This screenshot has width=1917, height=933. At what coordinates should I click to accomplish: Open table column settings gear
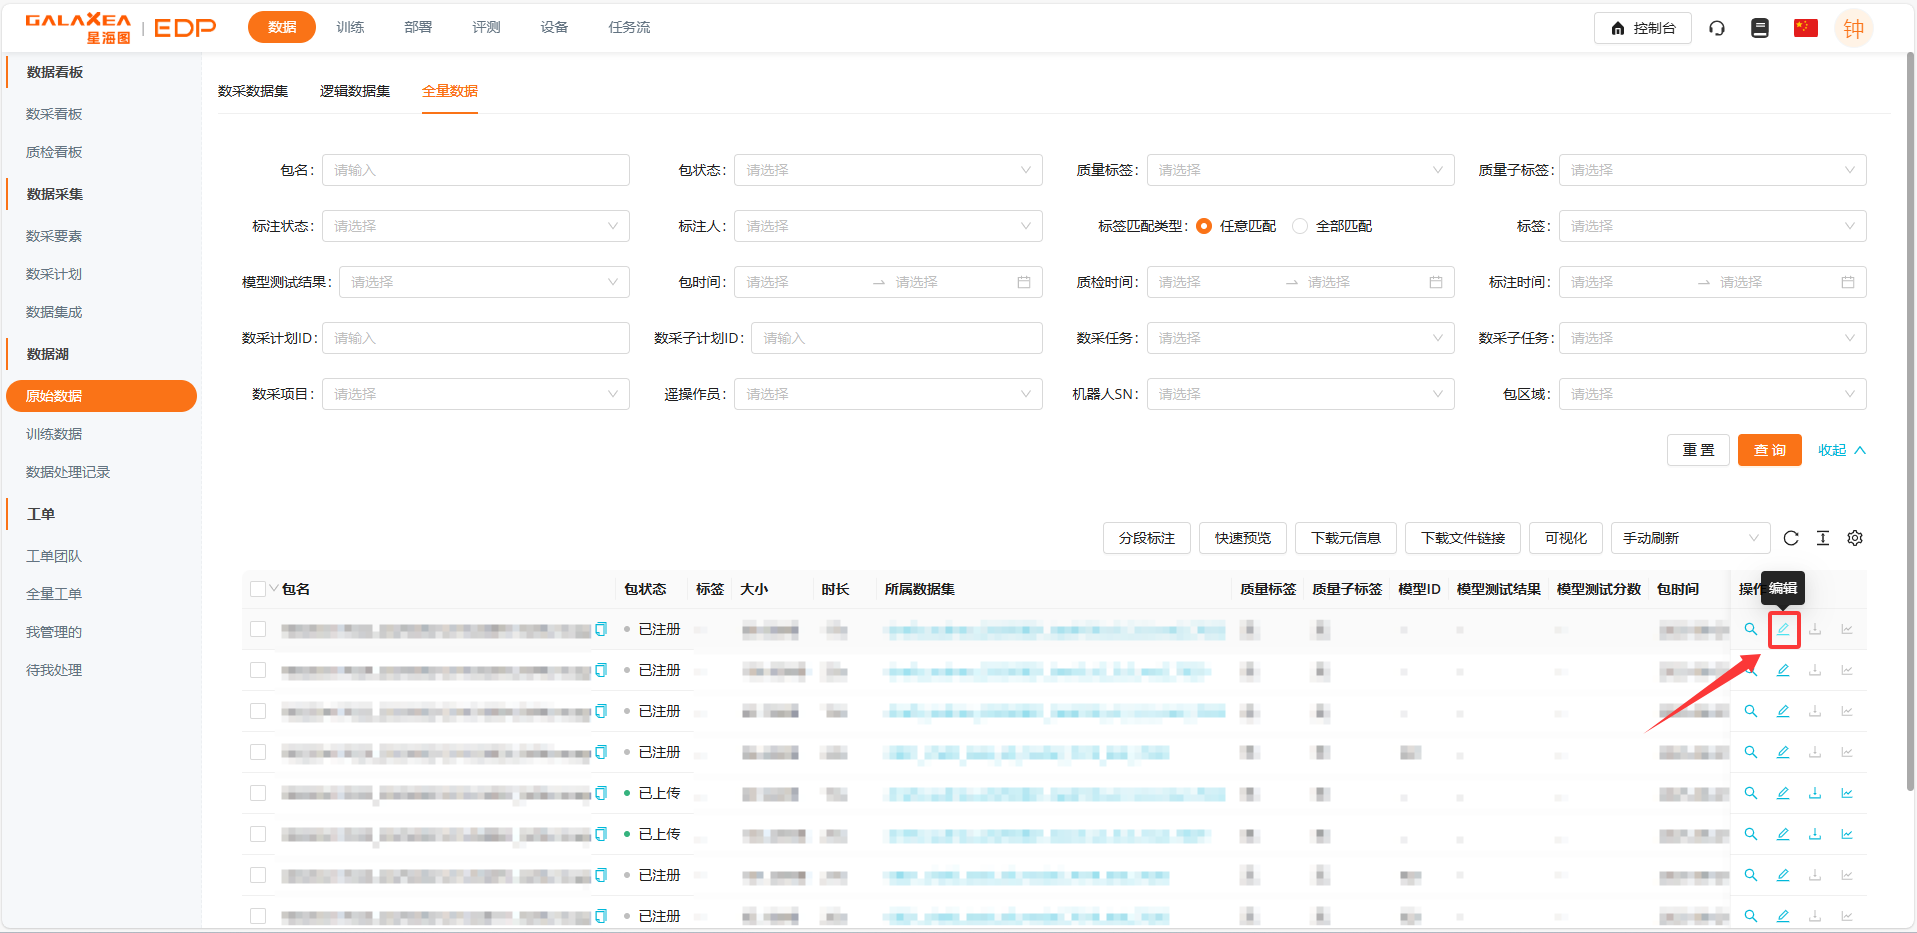pos(1855,538)
